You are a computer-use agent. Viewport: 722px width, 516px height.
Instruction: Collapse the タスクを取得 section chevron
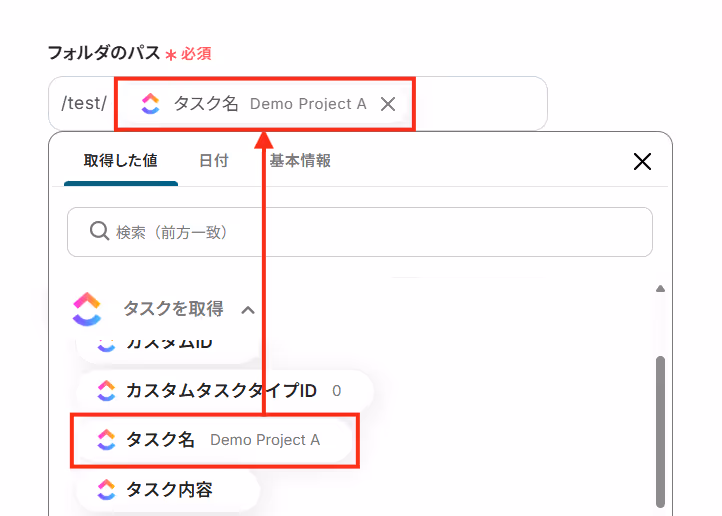tap(248, 310)
